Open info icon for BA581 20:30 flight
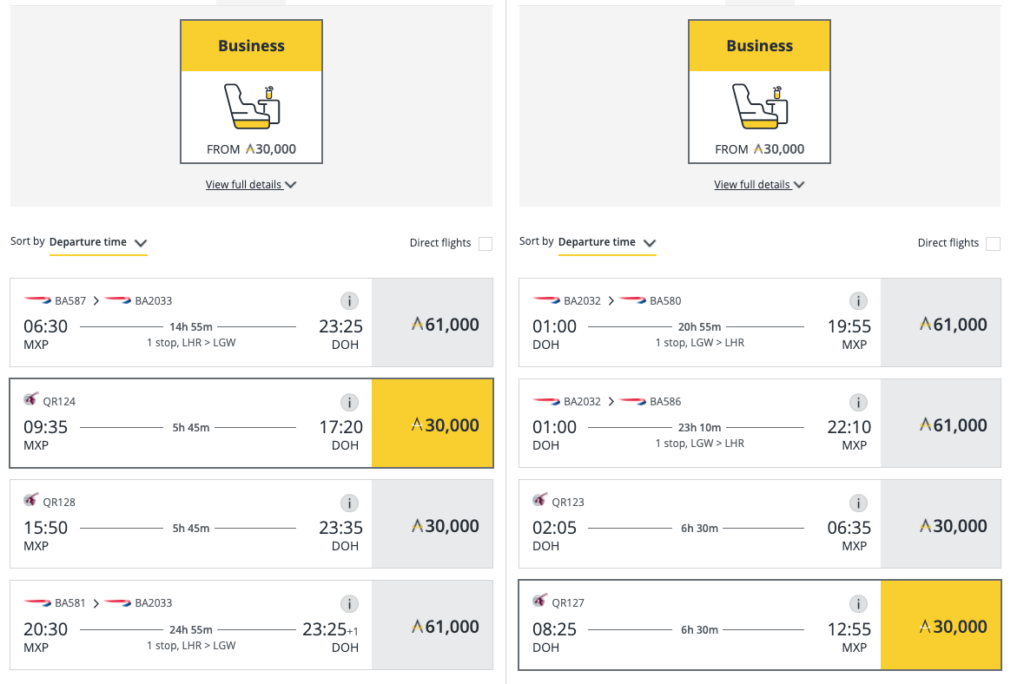Image resolution: width=1024 pixels, height=684 pixels. coord(349,604)
